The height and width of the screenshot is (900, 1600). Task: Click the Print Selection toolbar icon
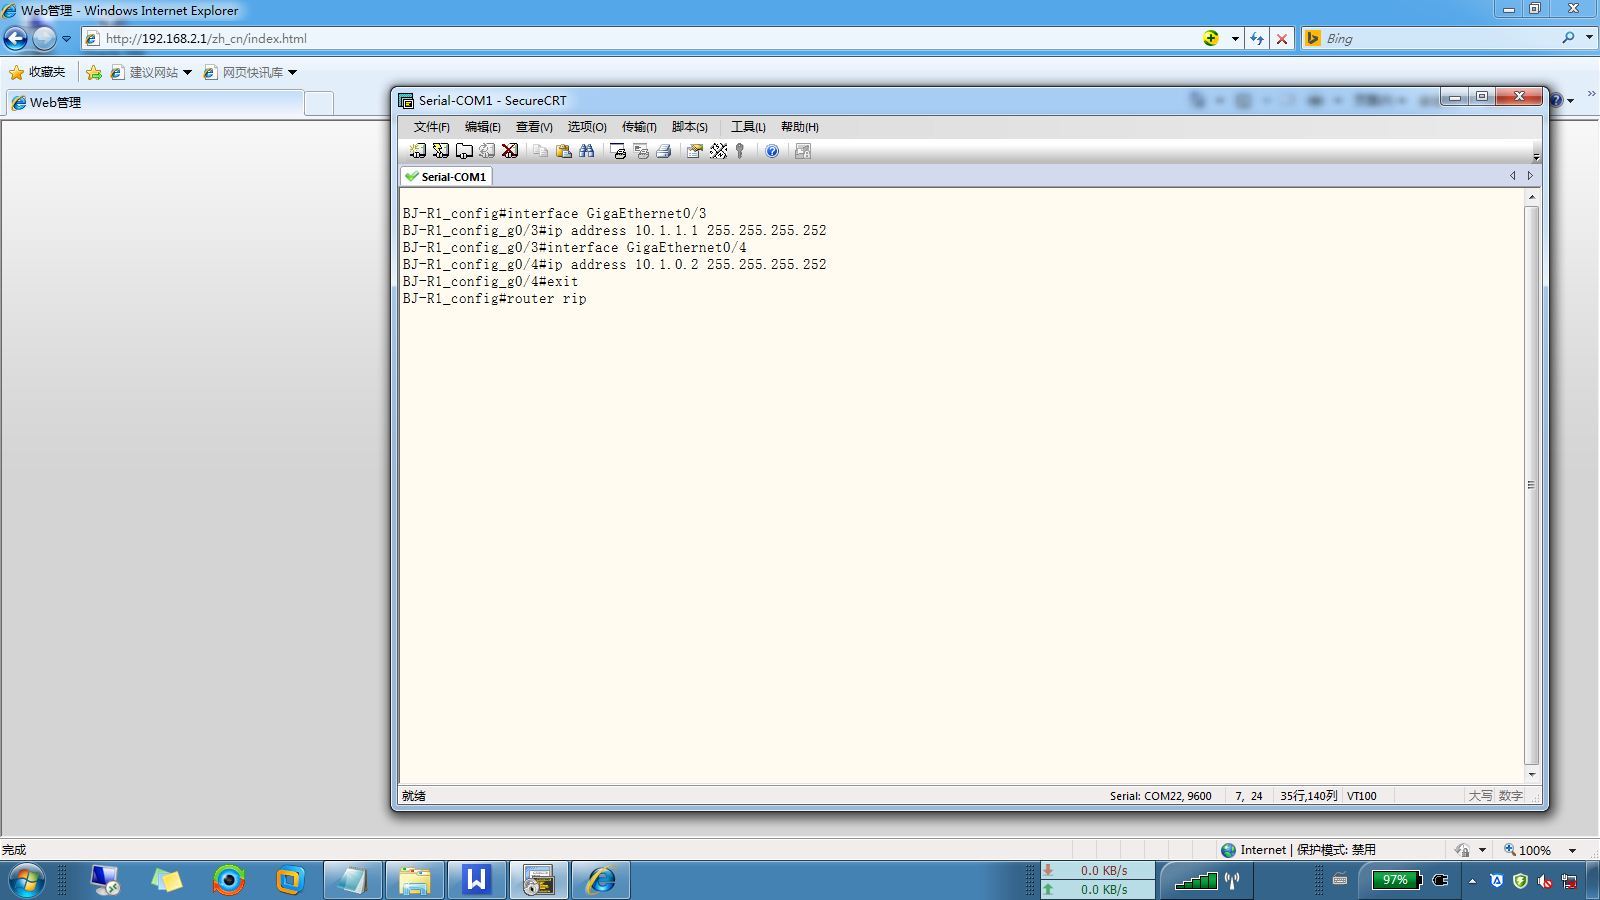[641, 151]
